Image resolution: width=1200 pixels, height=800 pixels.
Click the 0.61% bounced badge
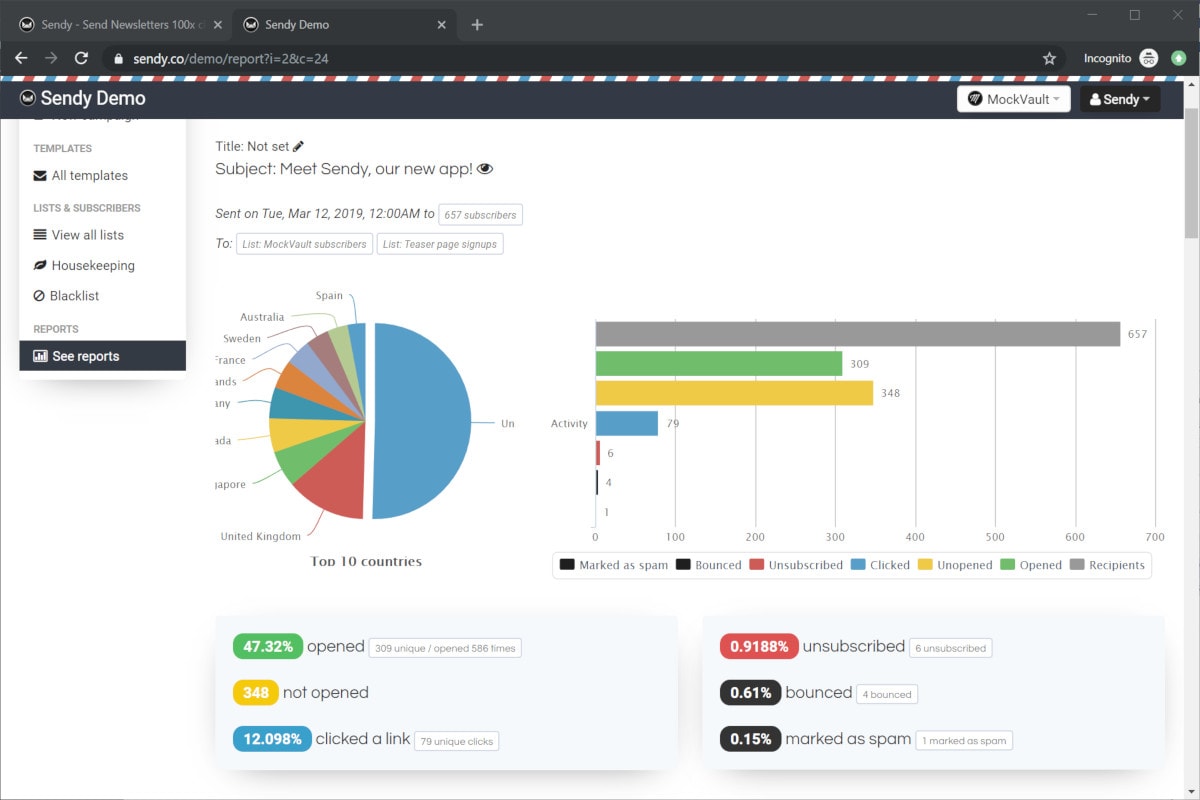[x=750, y=693]
